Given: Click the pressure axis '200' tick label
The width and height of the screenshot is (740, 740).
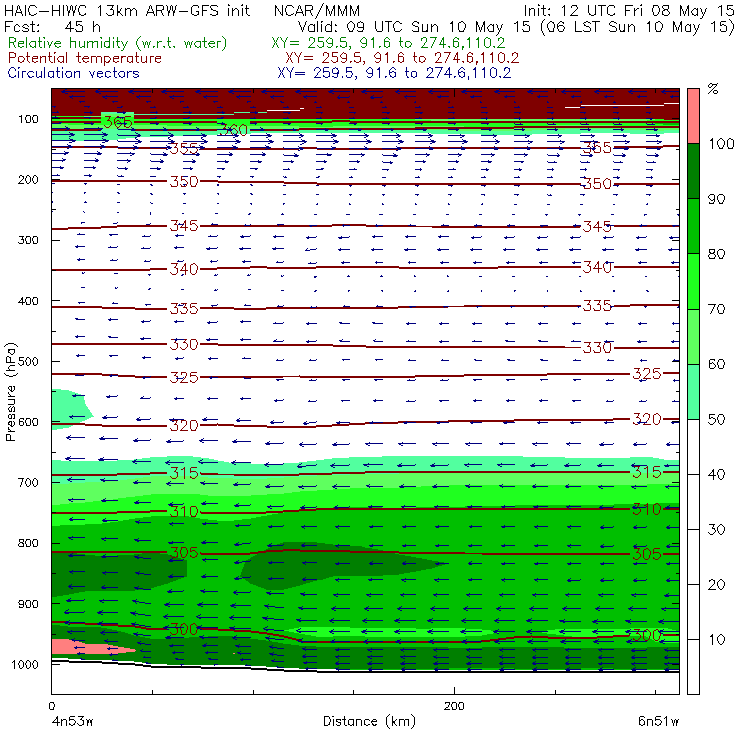Looking at the screenshot, I should [x=28, y=179].
